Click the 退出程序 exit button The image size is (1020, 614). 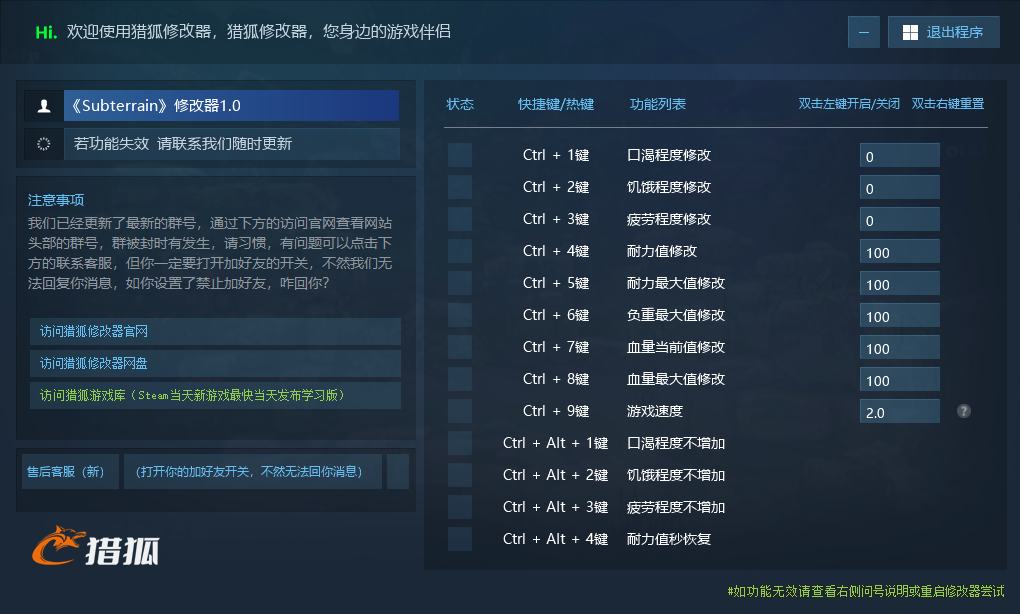pyautogui.click(x=943, y=32)
